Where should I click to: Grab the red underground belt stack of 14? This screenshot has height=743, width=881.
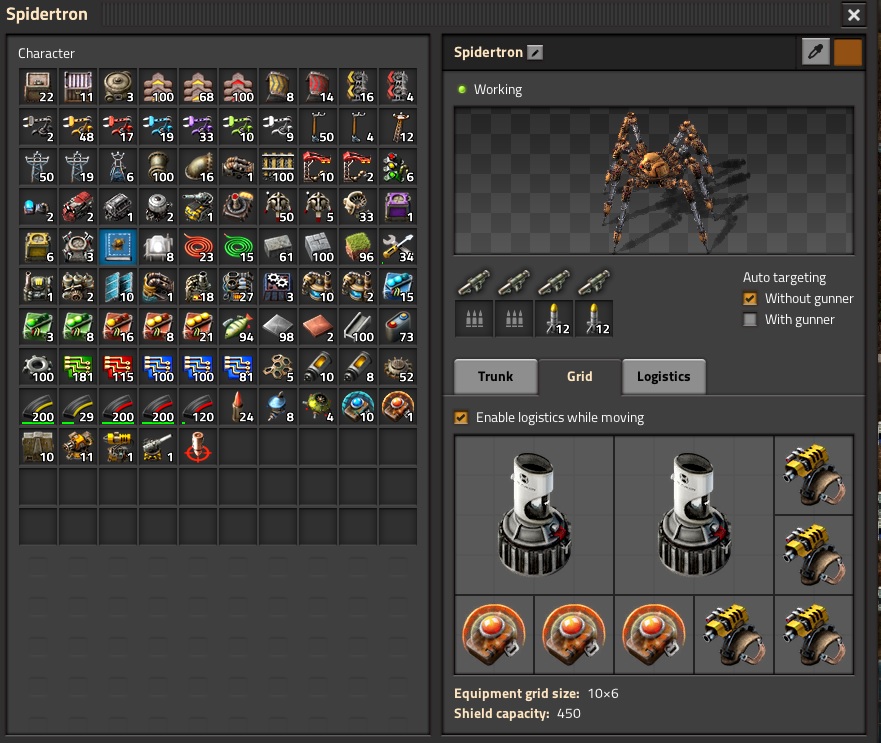pos(319,87)
